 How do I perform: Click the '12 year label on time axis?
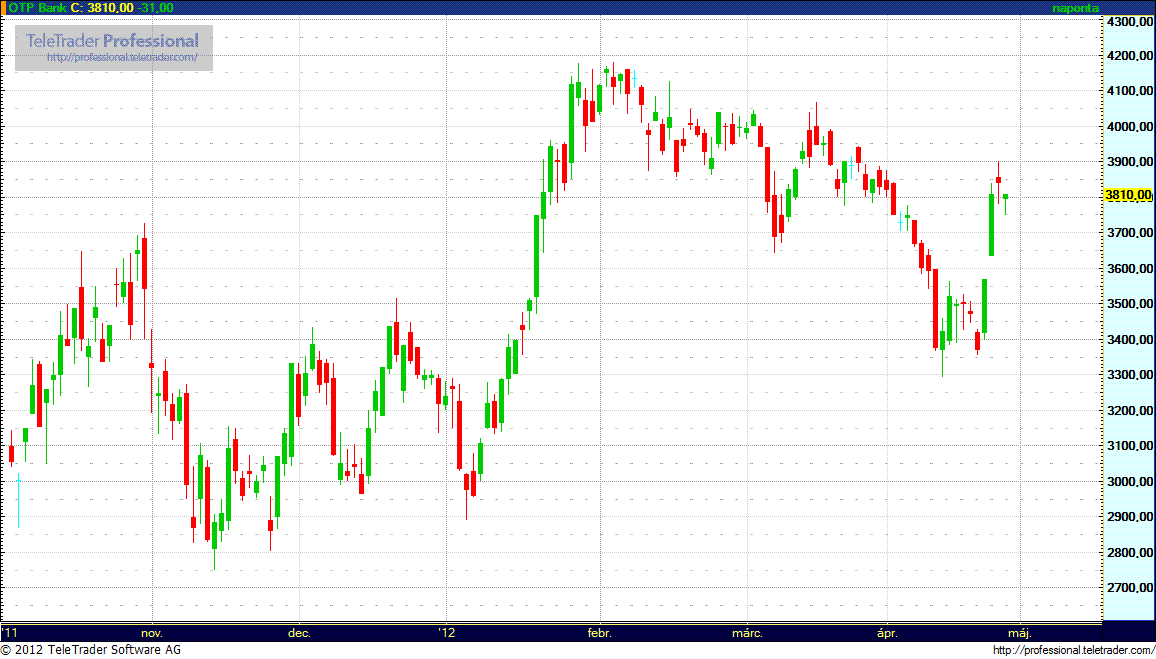445,632
